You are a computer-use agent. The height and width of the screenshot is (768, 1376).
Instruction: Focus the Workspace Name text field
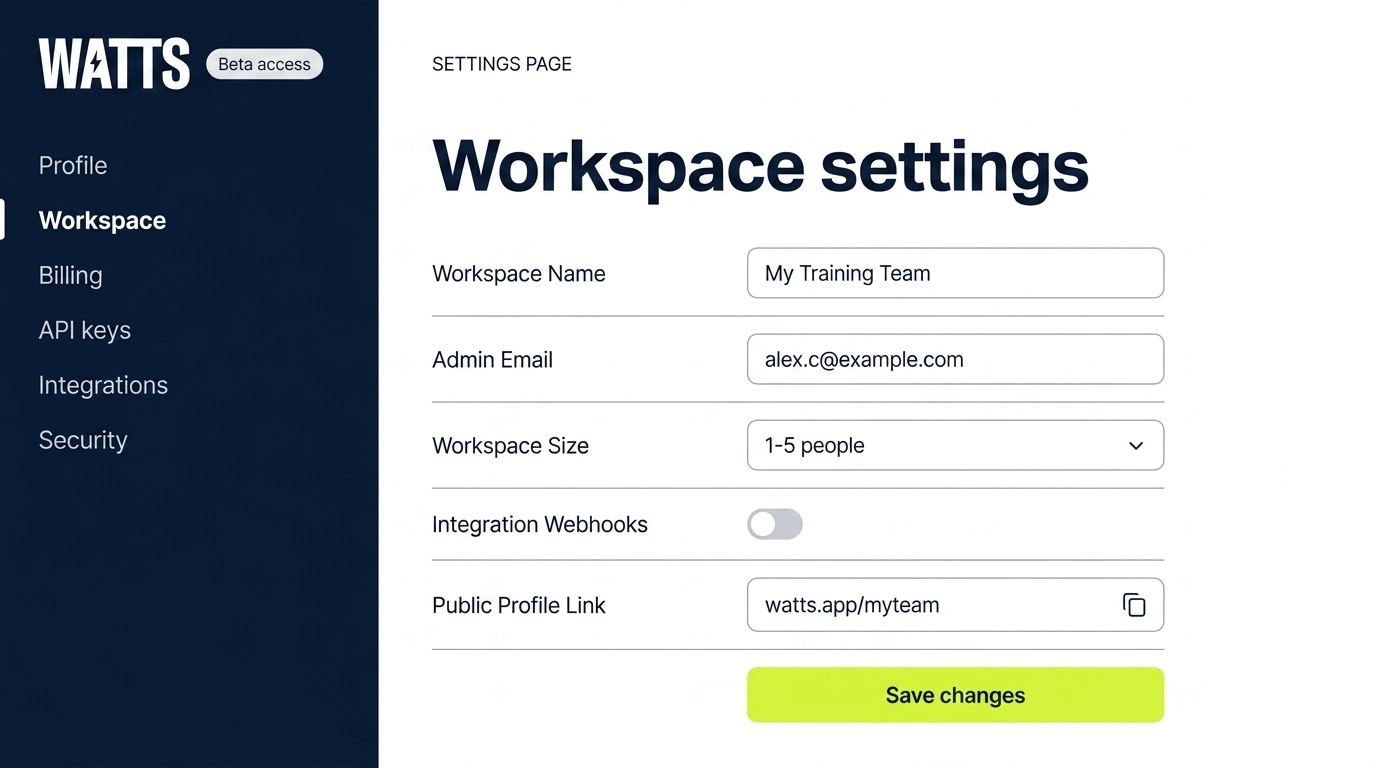point(954,273)
